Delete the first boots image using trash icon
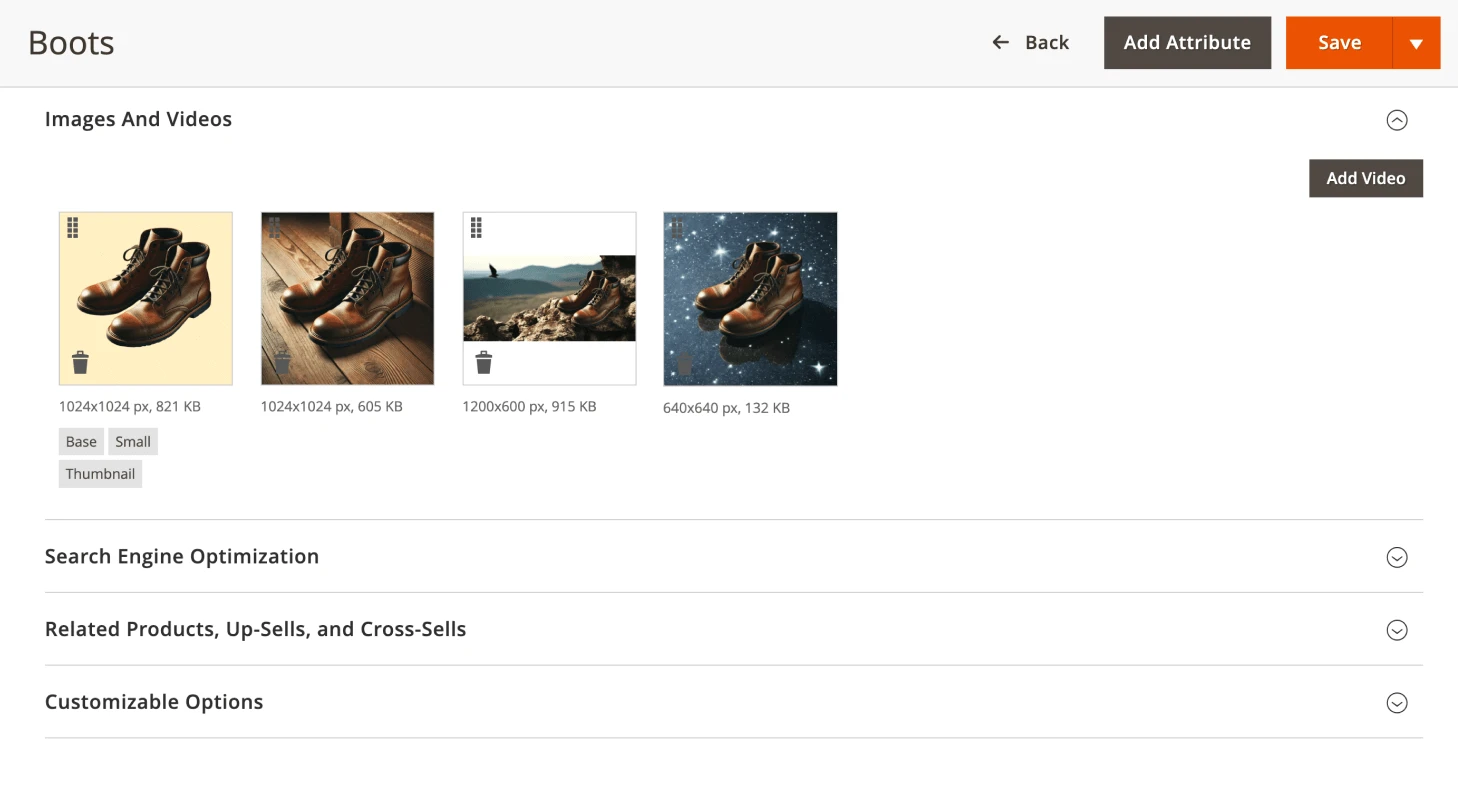The width and height of the screenshot is (1458, 786). click(80, 362)
